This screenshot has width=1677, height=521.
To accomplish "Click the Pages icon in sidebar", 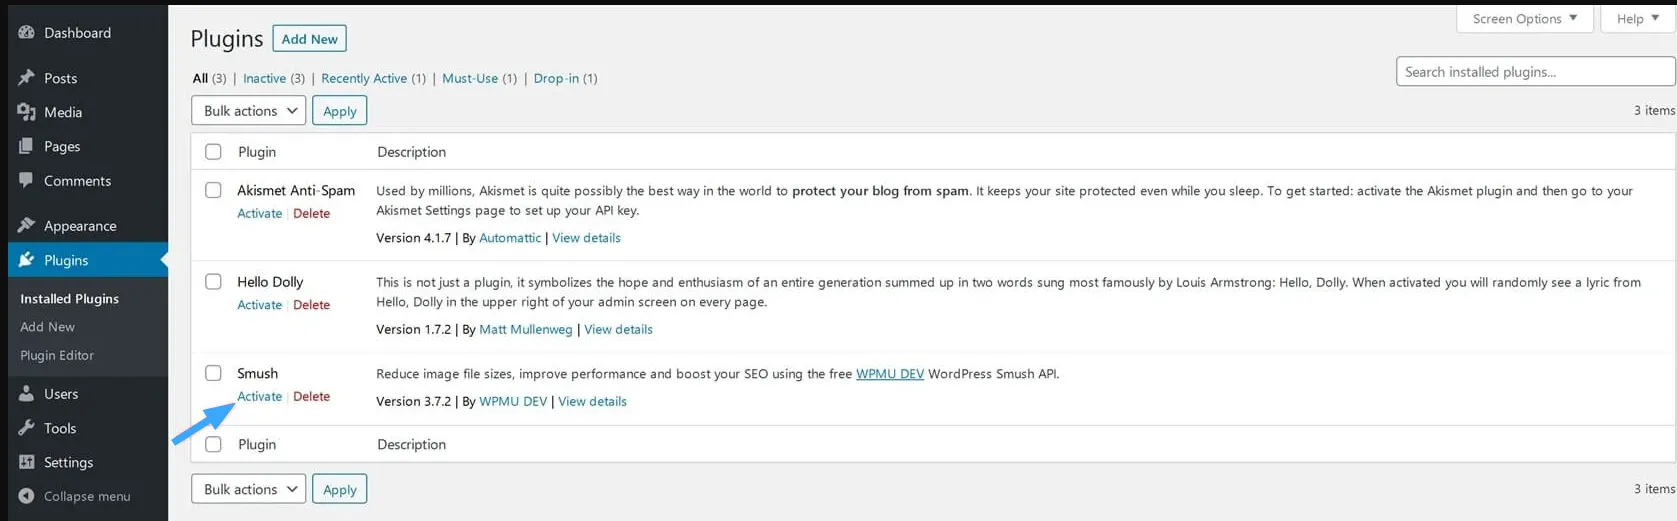I will coord(27,146).
